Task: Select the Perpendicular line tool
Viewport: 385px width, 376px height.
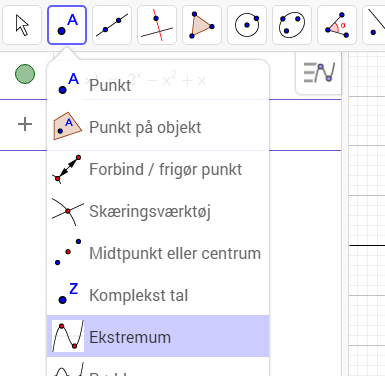Action: 157,25
